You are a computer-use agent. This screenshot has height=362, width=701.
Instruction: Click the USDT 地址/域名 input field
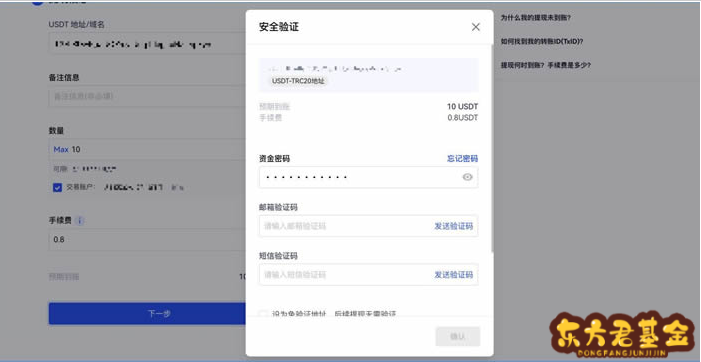(x=147, y=44)
